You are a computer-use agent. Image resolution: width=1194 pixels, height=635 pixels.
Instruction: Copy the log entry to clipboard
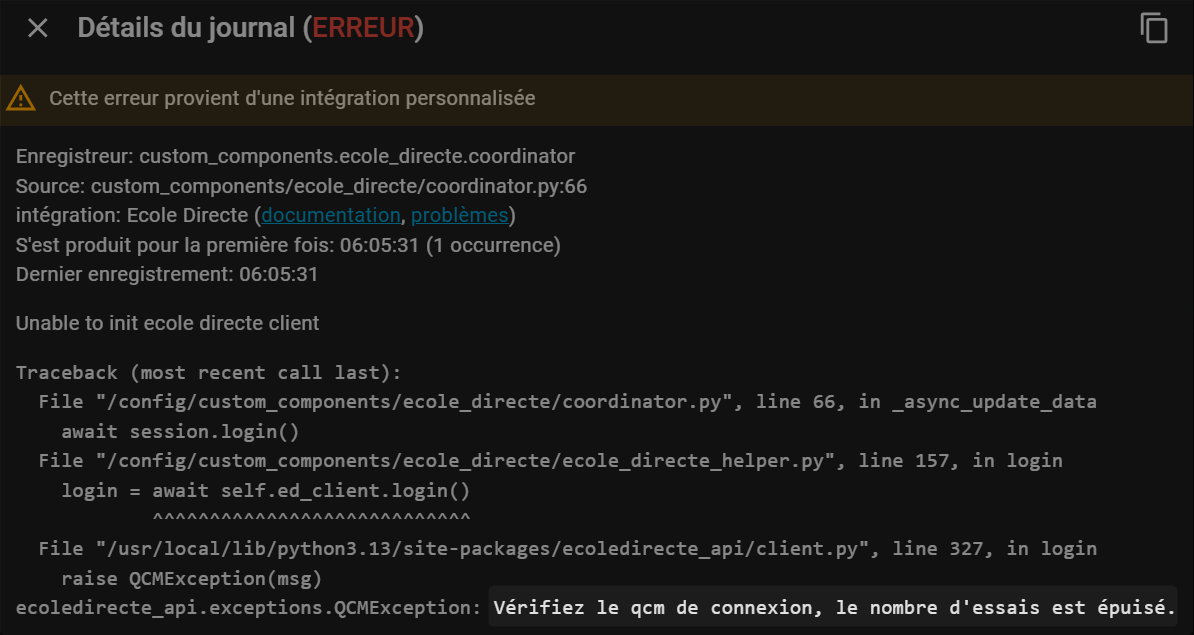click(1154, 28)
